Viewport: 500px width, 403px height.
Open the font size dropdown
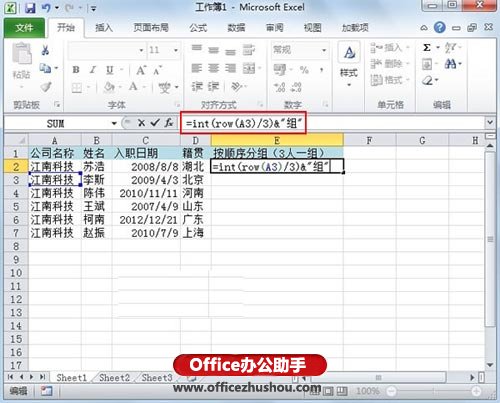click(176, 50)
